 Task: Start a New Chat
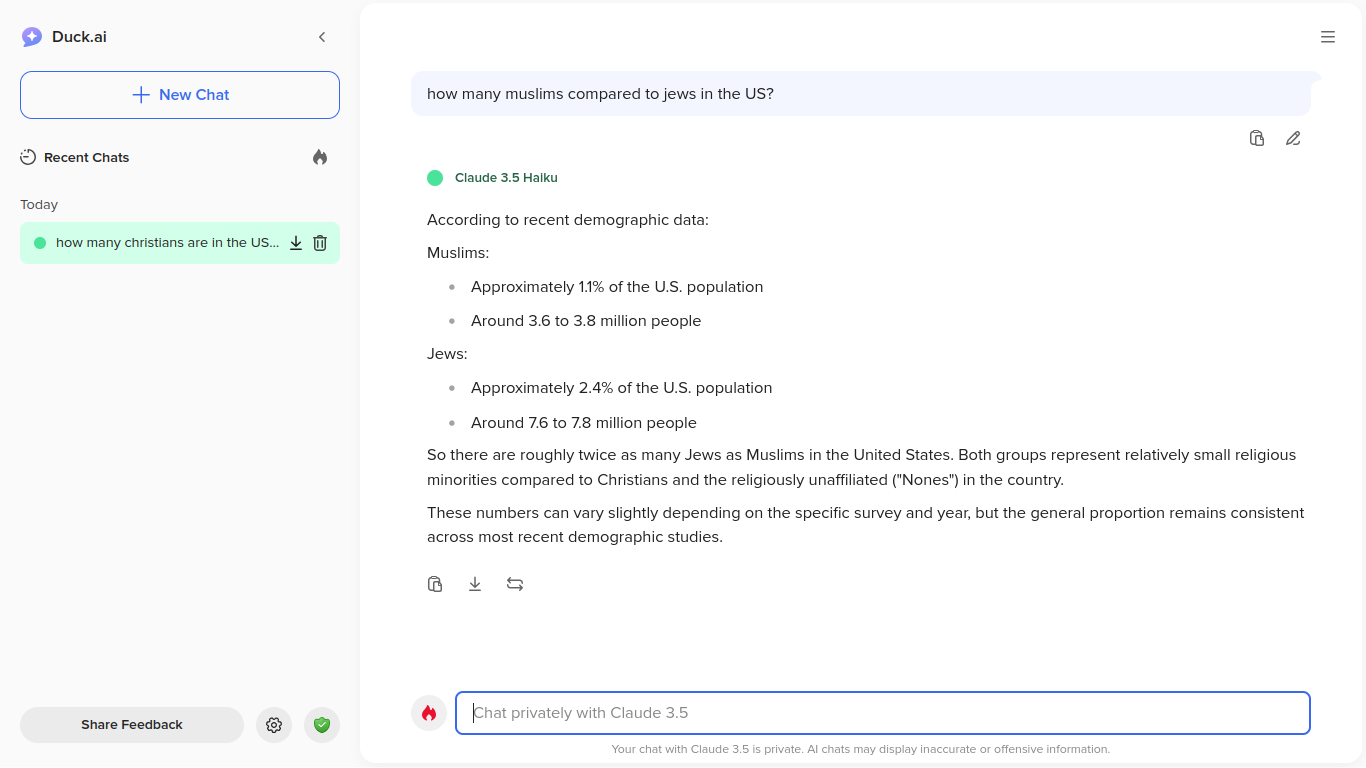point(180,95)
